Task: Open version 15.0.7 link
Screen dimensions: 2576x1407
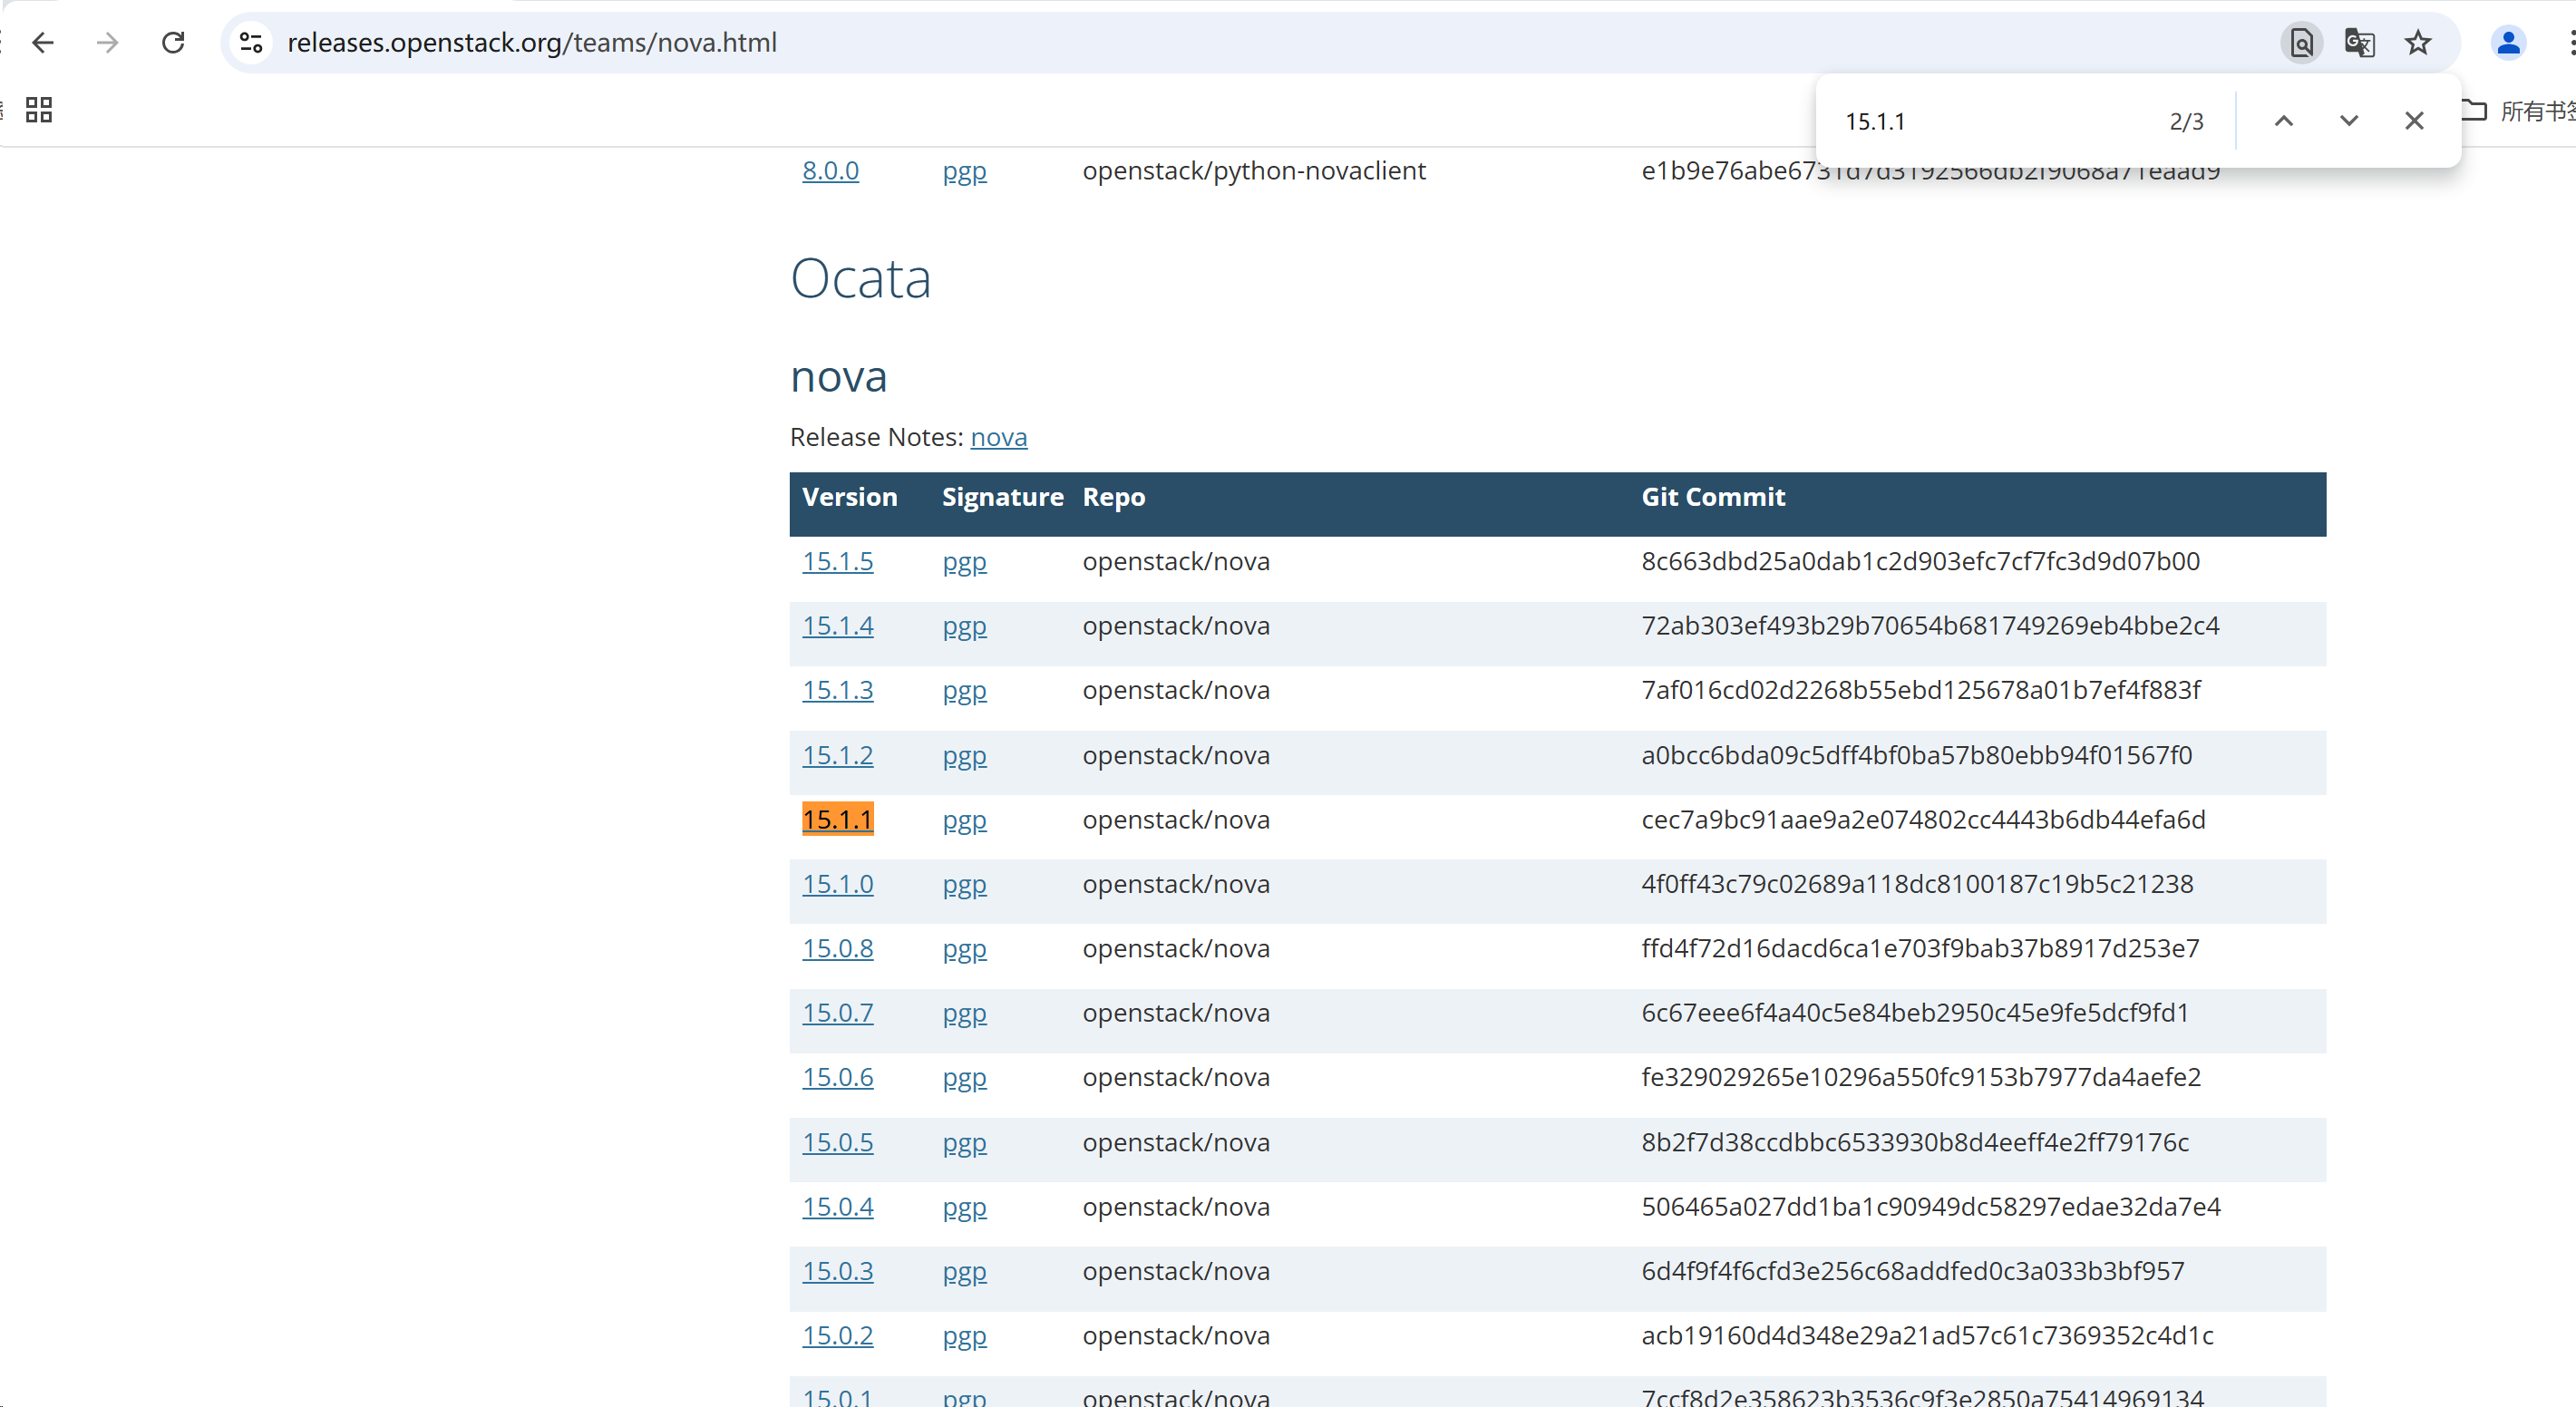Action: pyautogui.click(x=837, y=1013)
